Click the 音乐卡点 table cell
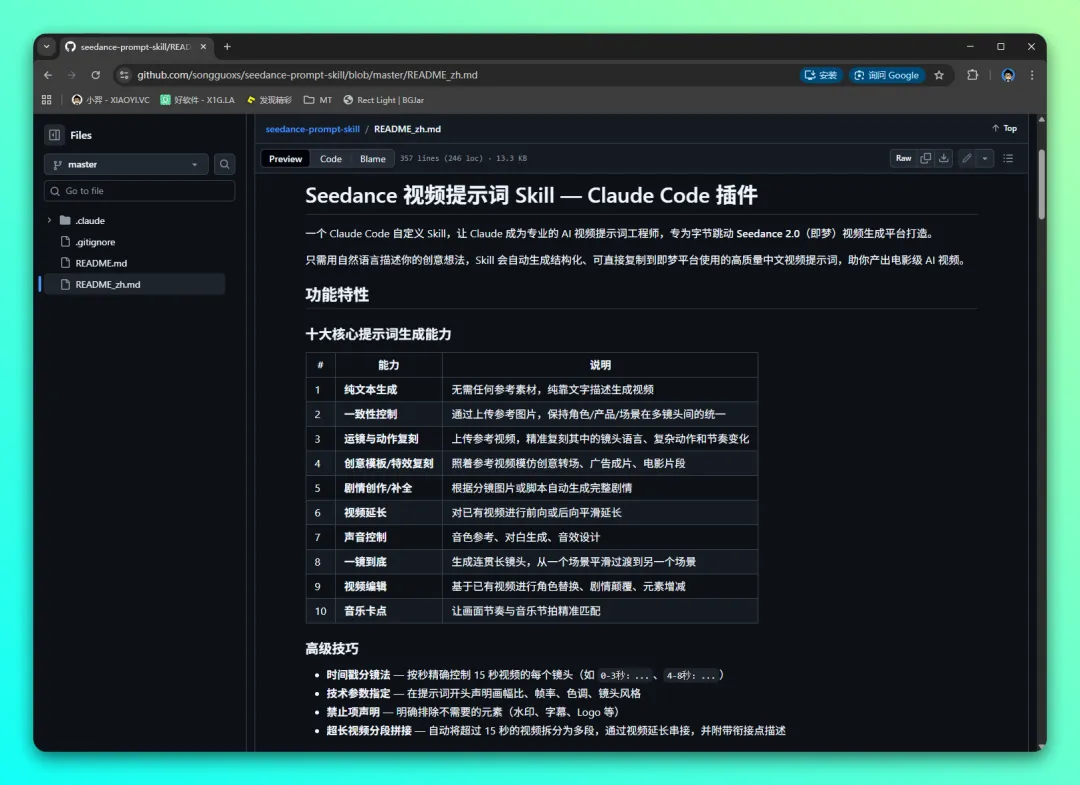Viewport: 1080px width, 785px height. pos(388,611)
